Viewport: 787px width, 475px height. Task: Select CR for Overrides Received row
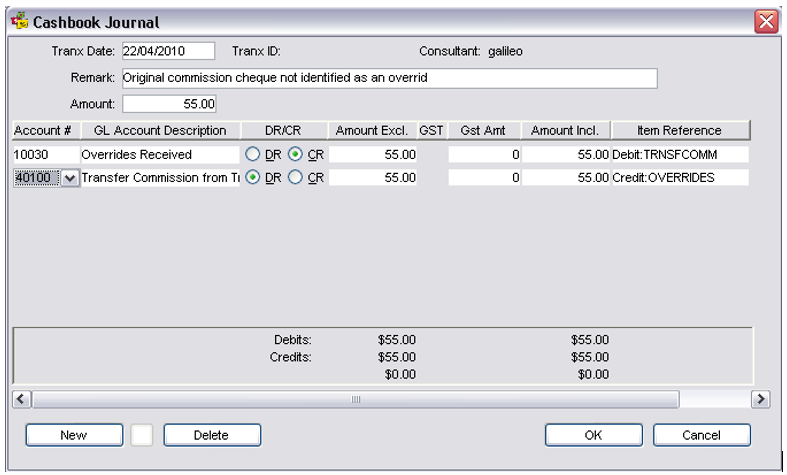[295, 154]
